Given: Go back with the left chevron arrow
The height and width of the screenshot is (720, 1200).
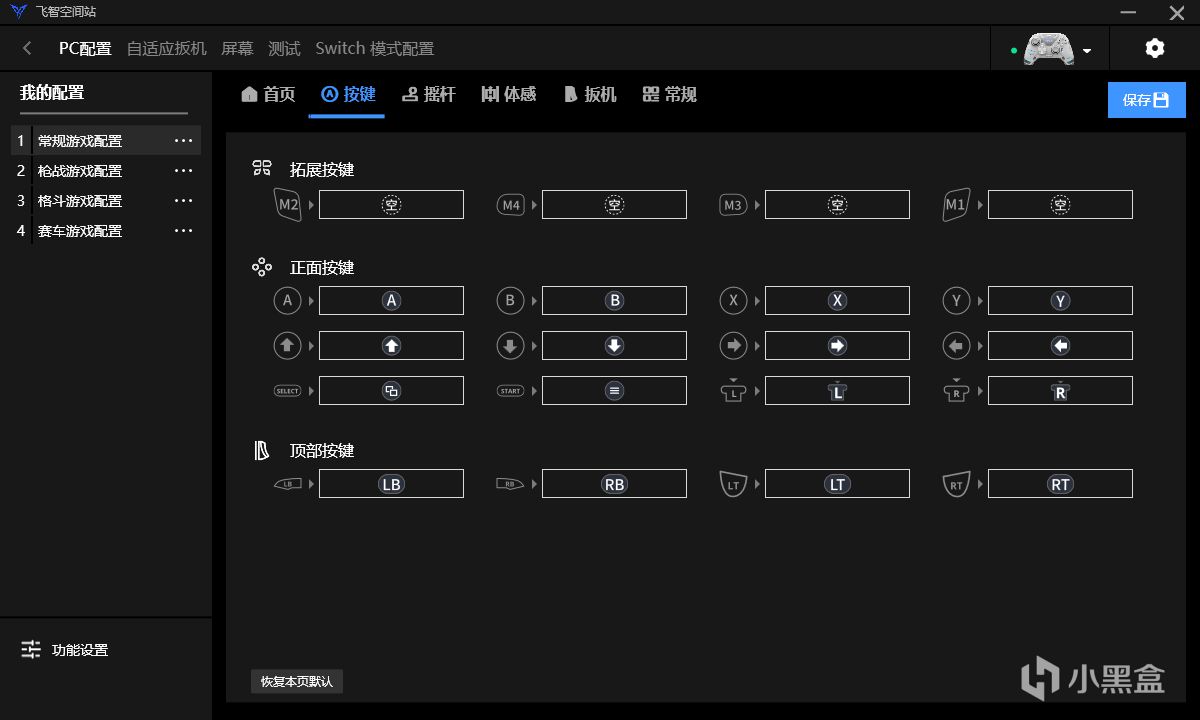Looking at the screenshot, I should [x=27, y=48].
